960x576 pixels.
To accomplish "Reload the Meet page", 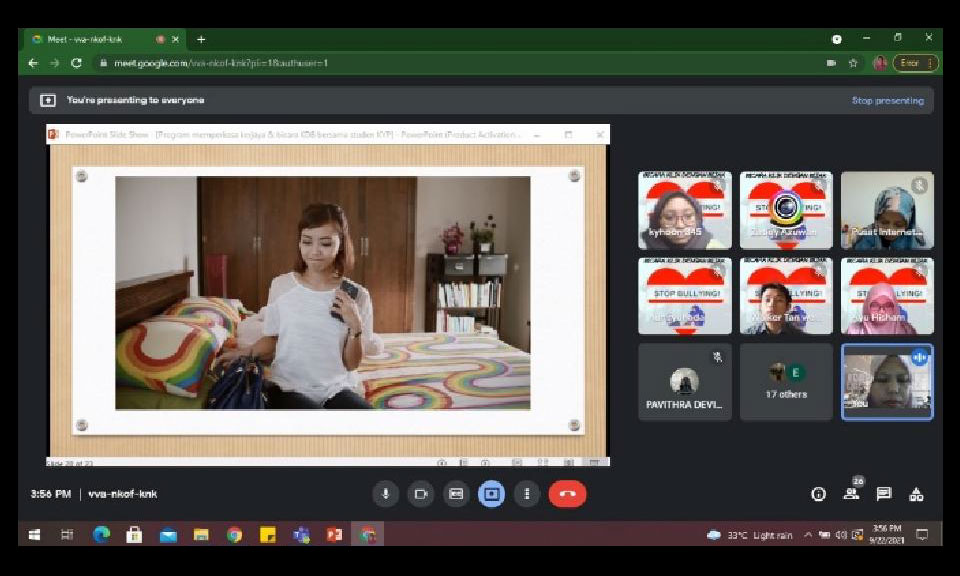I will click(x=77, y=63).
